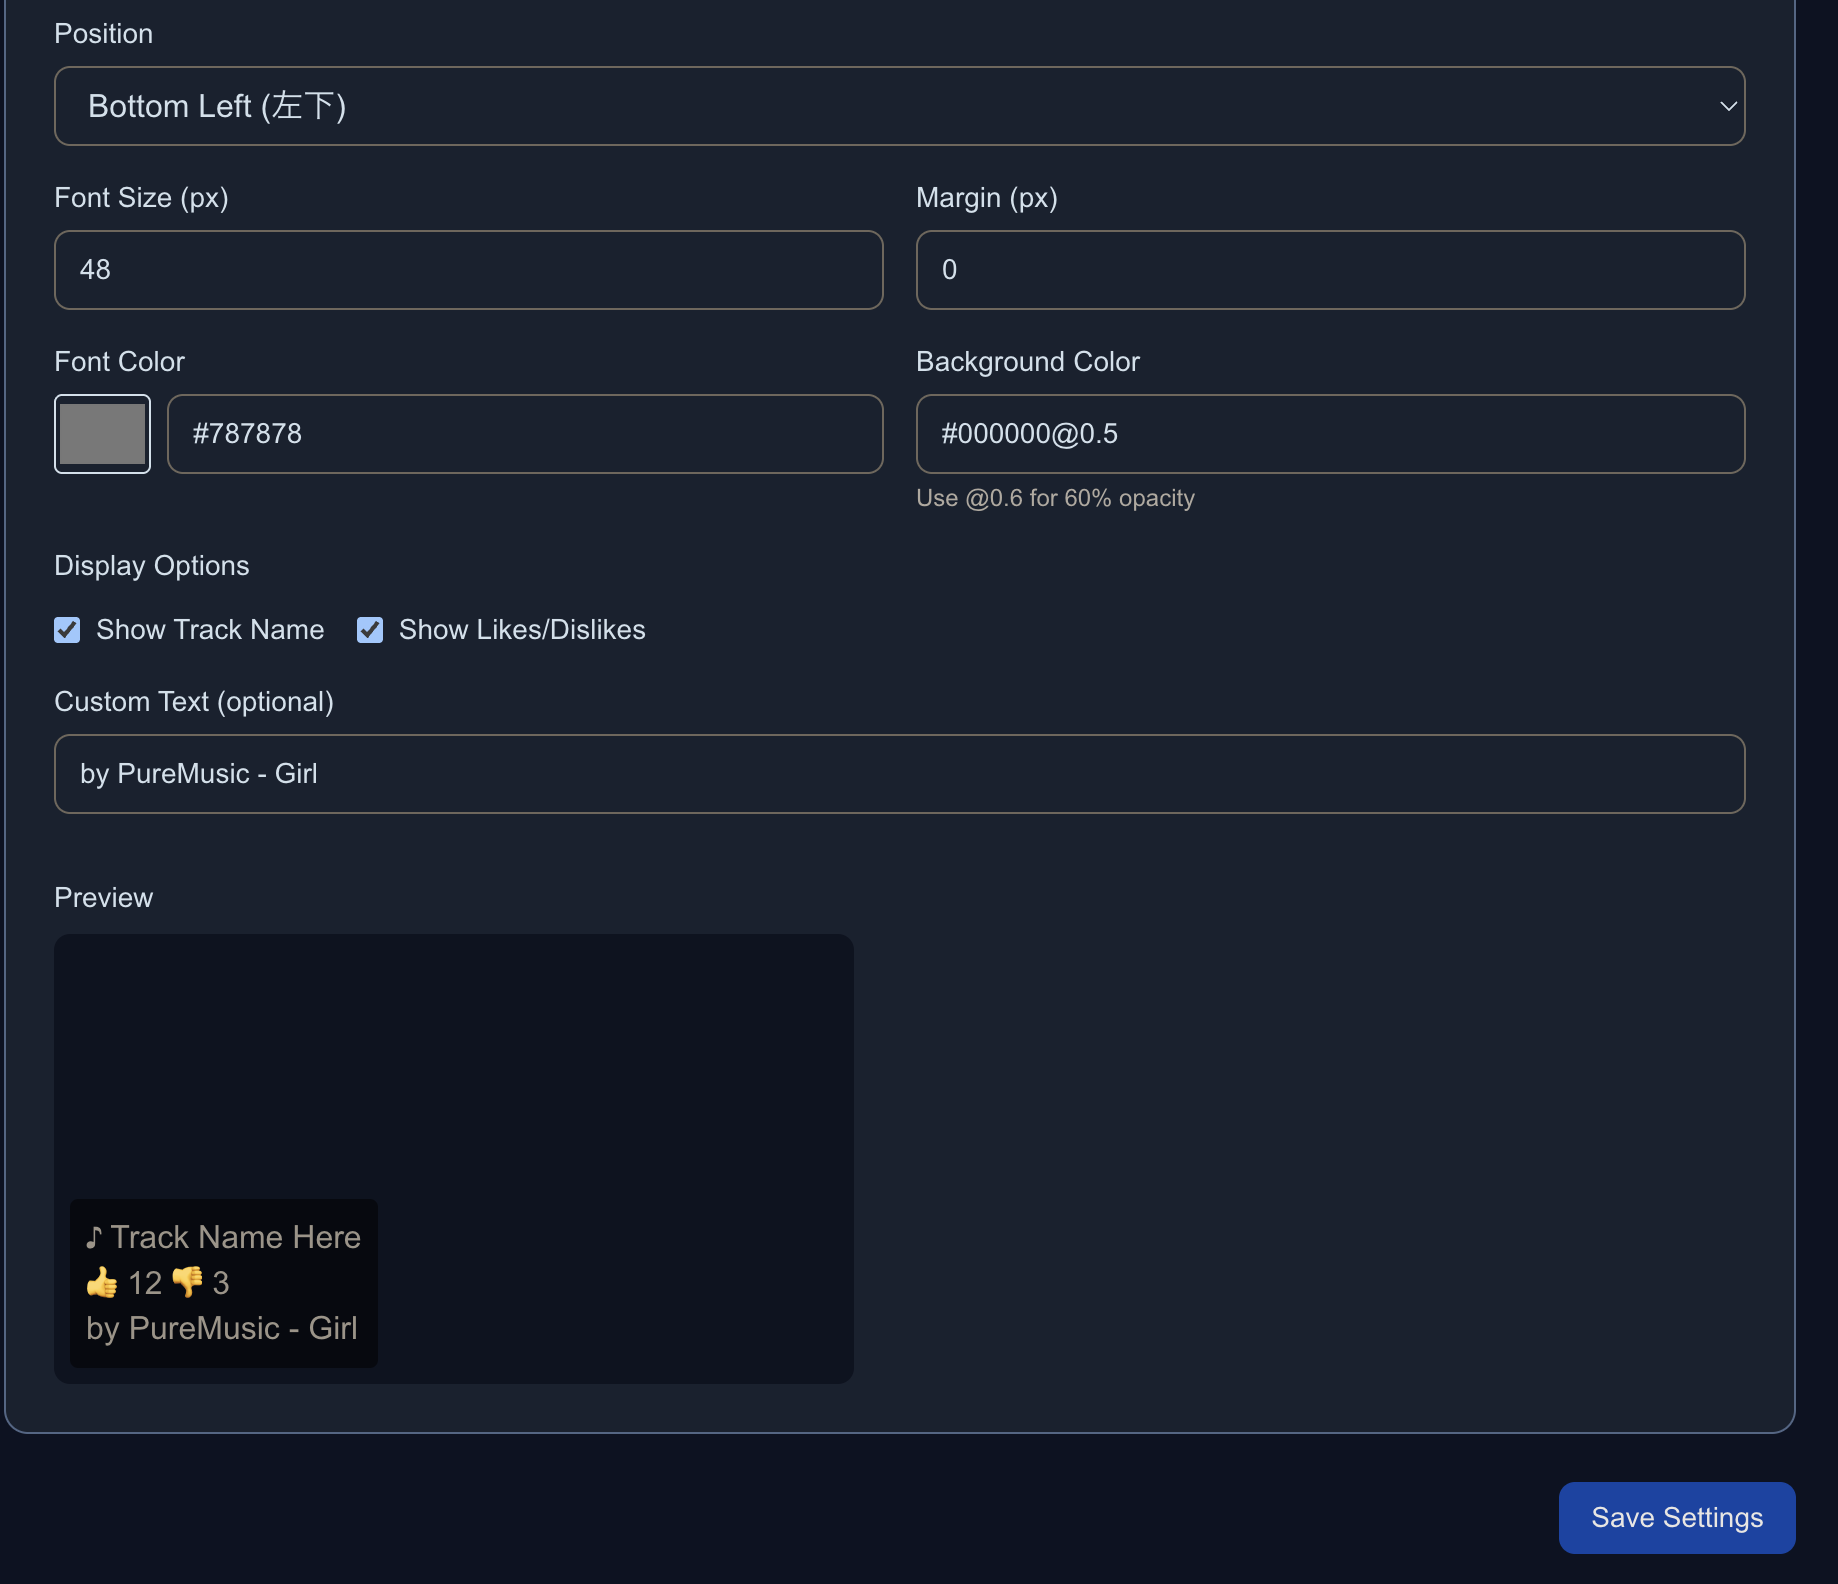This screenshot has width=1838, height=1584.
Task: Click the like count 12 in preview
Action: (145, 1283)
